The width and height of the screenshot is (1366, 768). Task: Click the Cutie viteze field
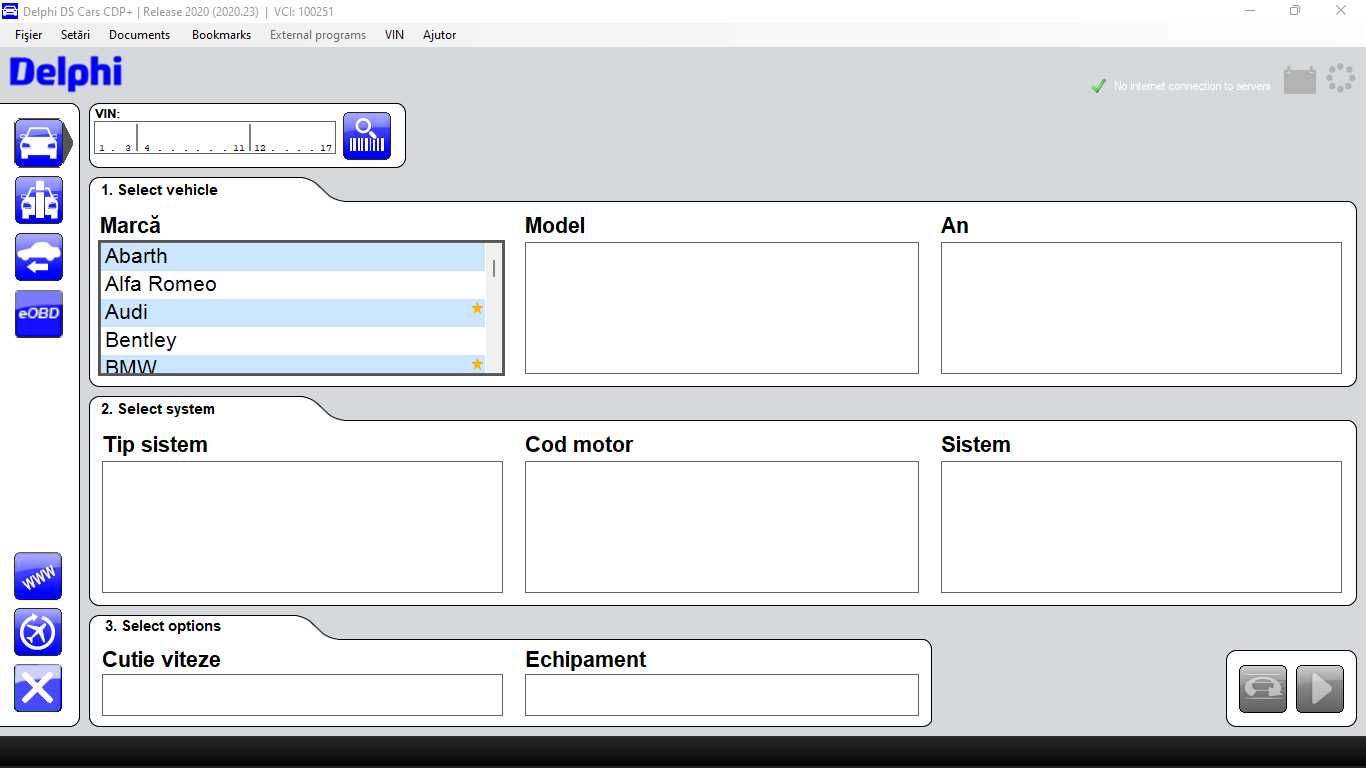(x=302, y=695)
